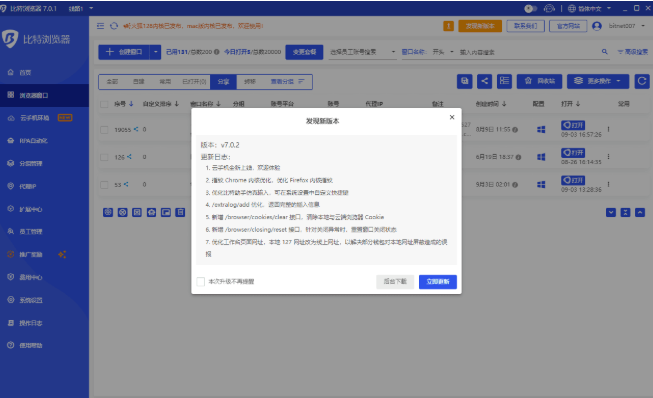Click the first blue save-search toolbar icon
Image resolution: width=653 pixels, height=398 pixels.
coord(465,81)
